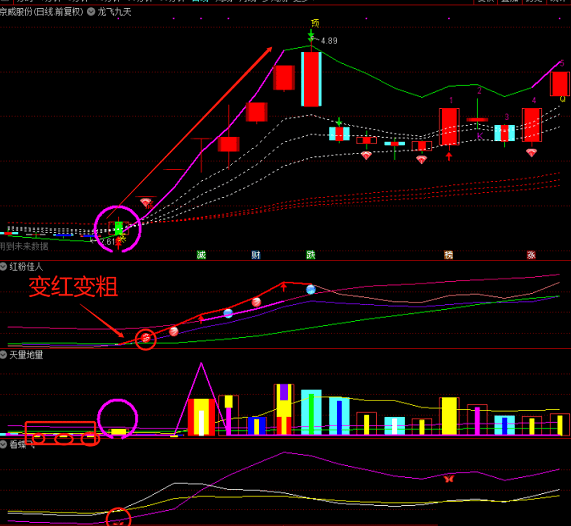Click the 用到未来数据 notice text
The height and width of the screenshot is (526, 571).
point(24,247)
